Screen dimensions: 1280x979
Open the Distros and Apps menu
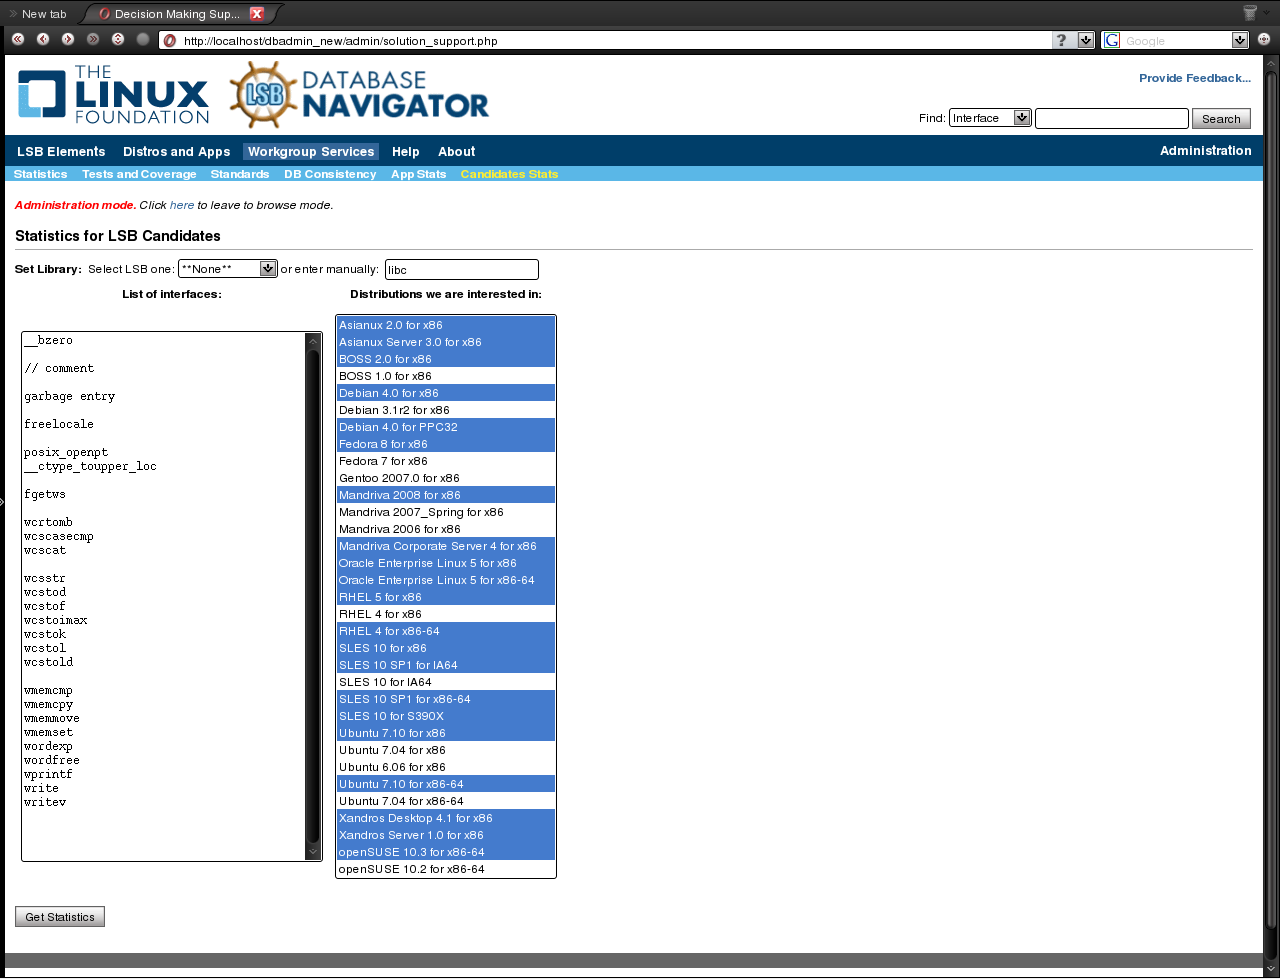(x=177, y=152)
